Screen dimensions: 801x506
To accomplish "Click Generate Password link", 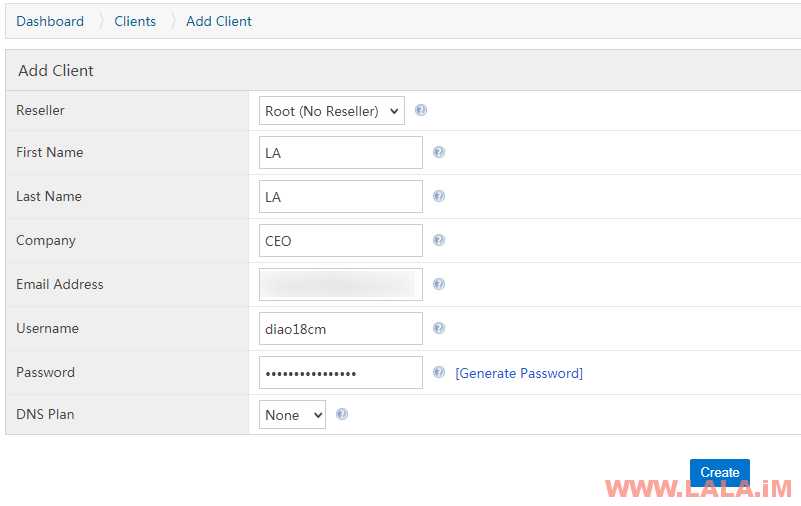I will pyautogui.click(x=519, y=373).
